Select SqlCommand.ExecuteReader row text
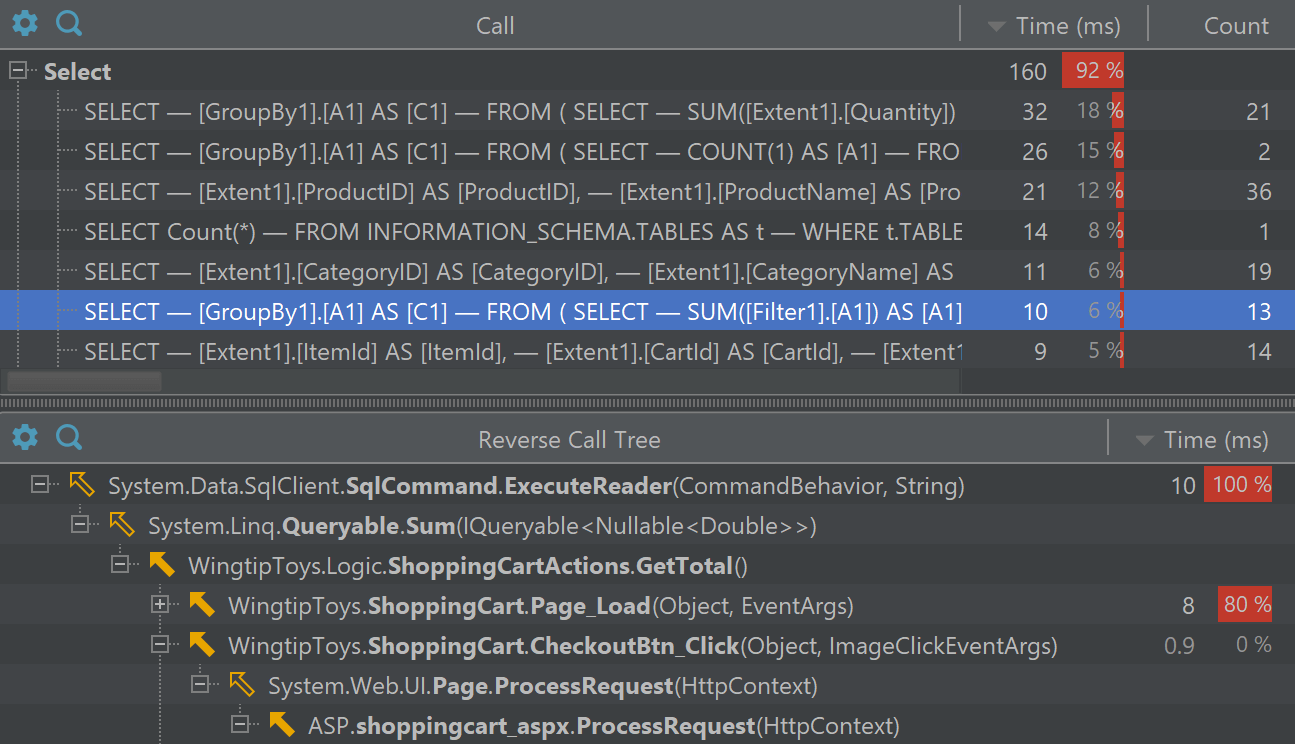This screenshot has width=1295, height=744. coord(536,486)
